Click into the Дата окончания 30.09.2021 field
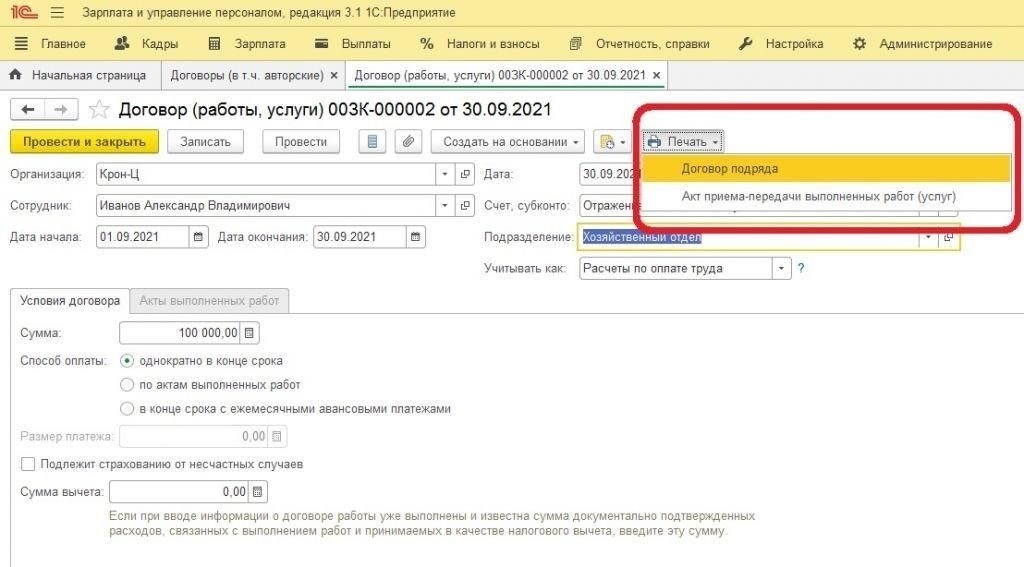The width and height of the screenshot is (1024, 567). 359,237
